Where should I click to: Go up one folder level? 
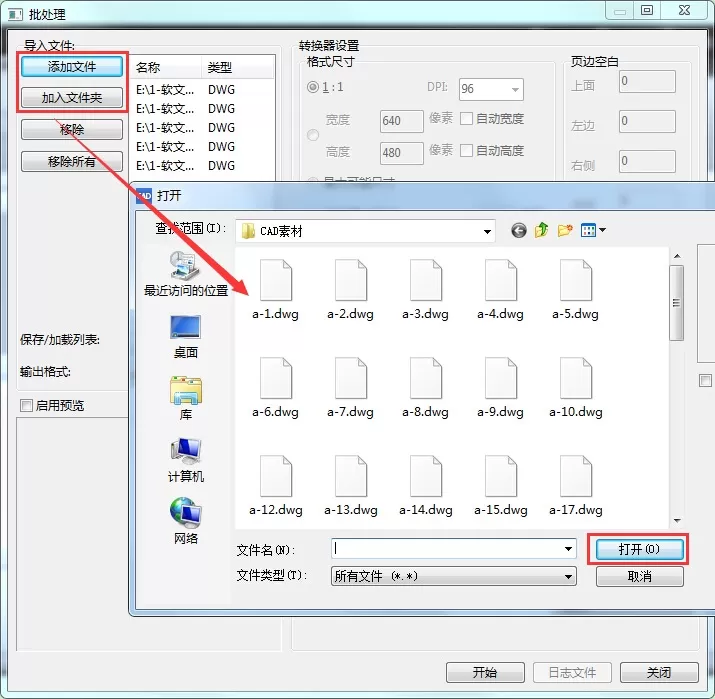click(542, 230)
